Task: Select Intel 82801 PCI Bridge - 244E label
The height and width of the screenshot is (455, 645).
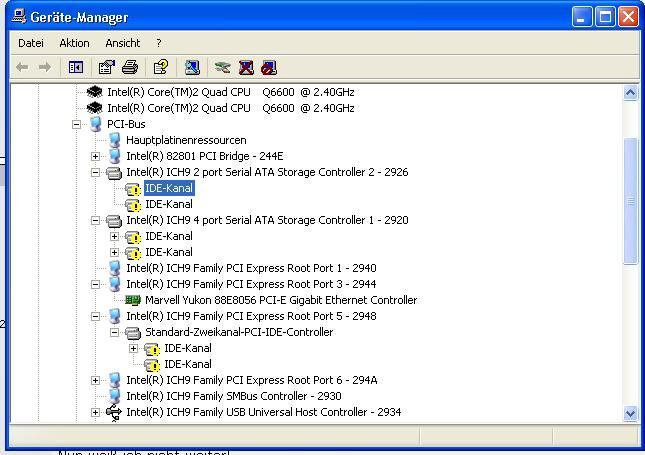Action: coord(205,156)
